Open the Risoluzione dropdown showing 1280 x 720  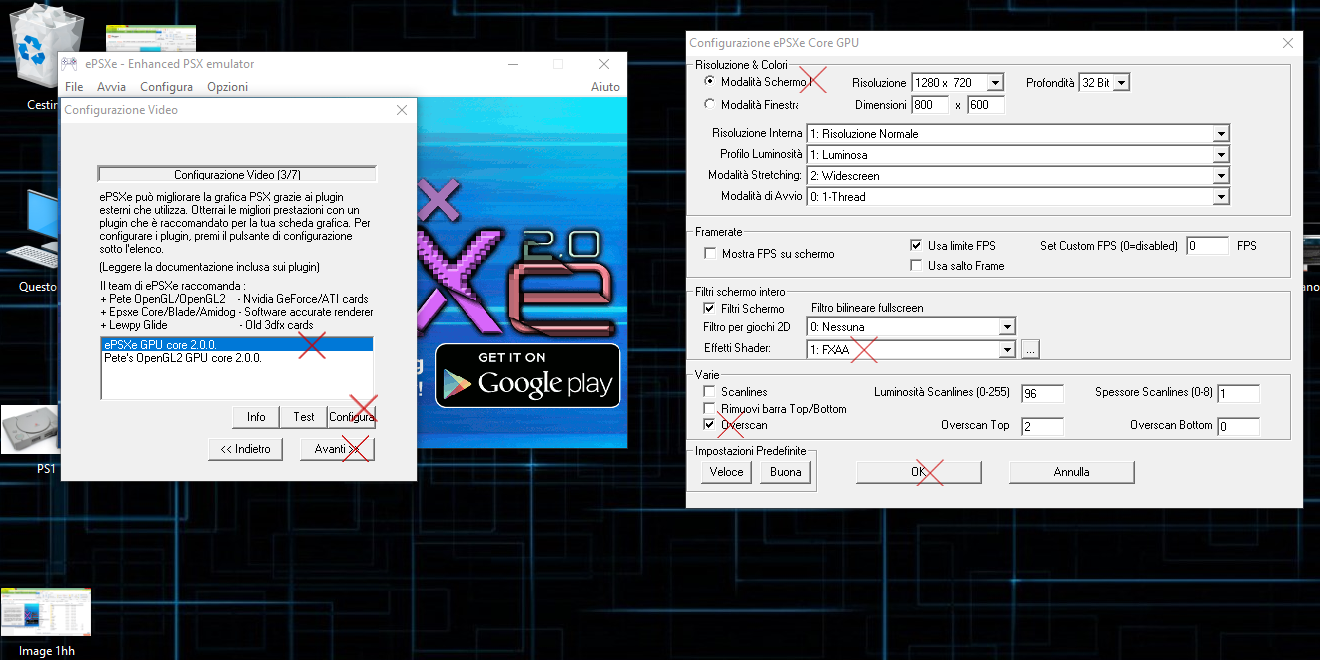coord(994,82)
